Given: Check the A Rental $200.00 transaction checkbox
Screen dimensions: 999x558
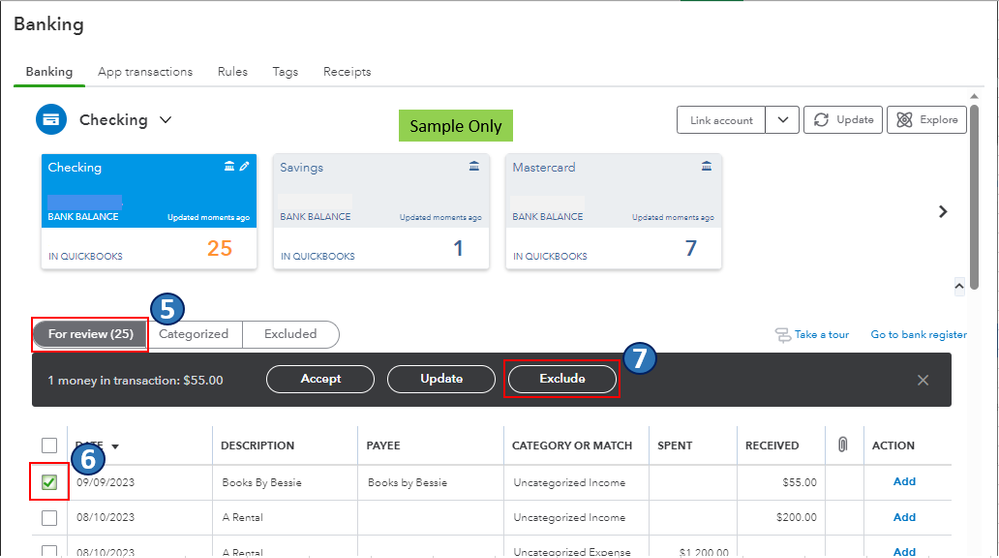Looking at the screenshot, I should tap(49, 518).
